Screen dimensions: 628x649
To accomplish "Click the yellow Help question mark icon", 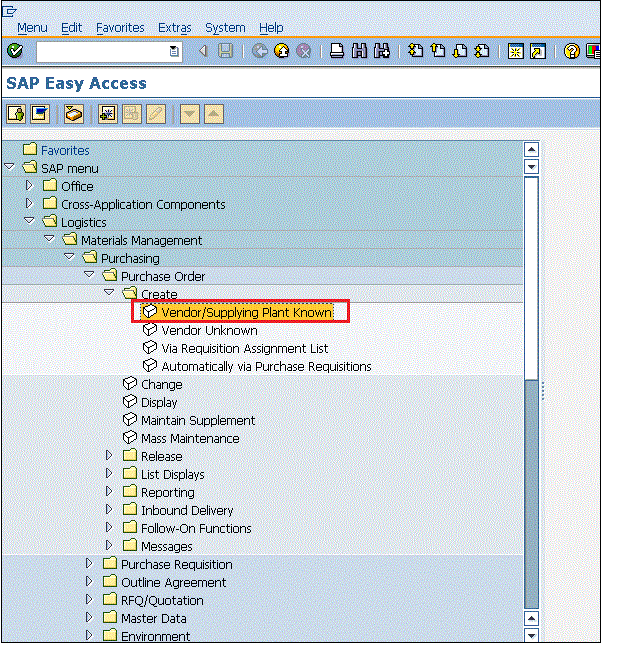I will click(572, 52).
